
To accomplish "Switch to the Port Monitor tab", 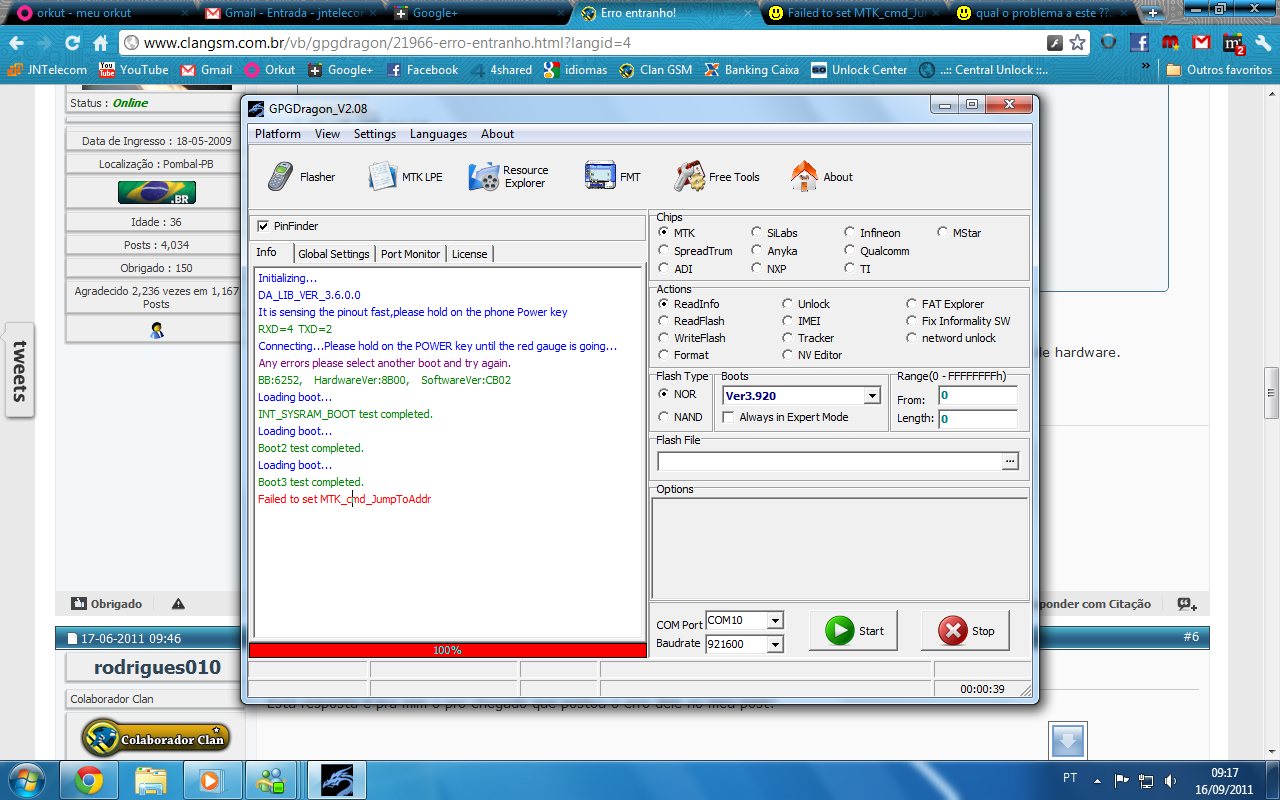I will tap(410, 254).
